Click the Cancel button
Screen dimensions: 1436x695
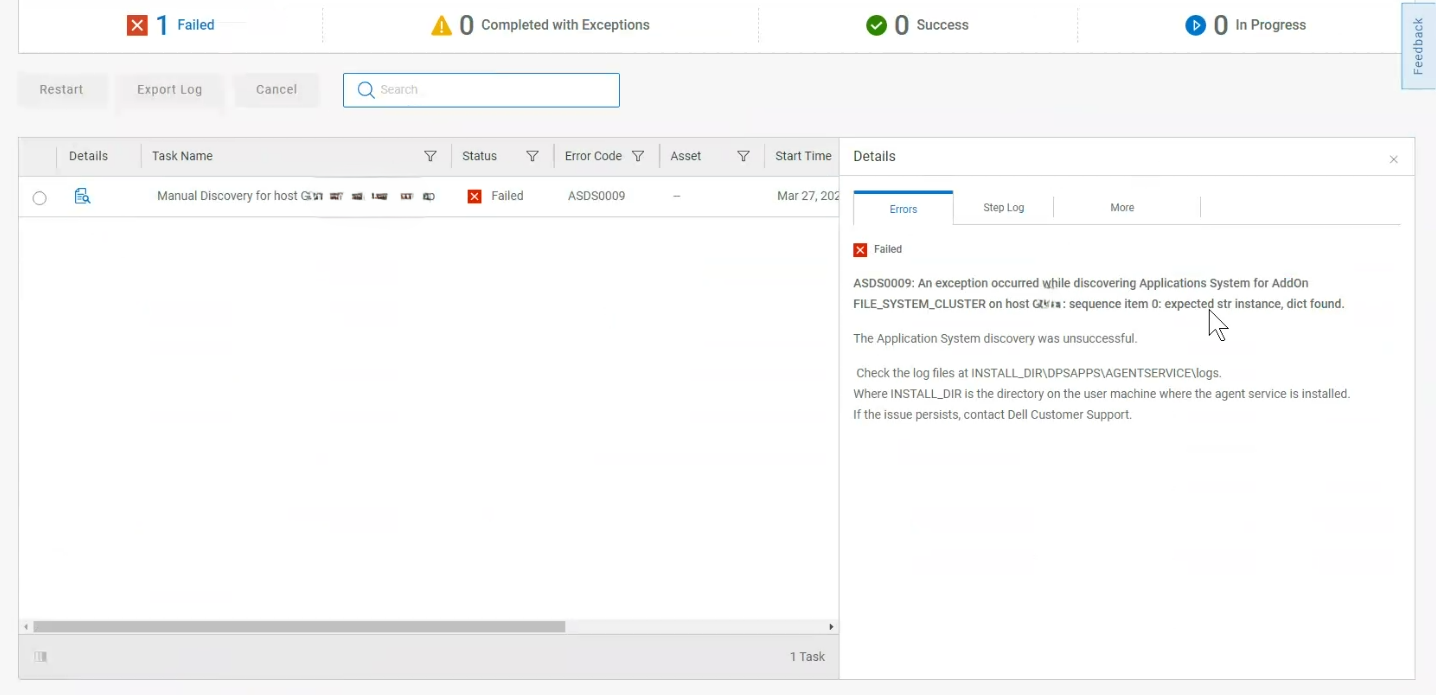pos(276,89)
